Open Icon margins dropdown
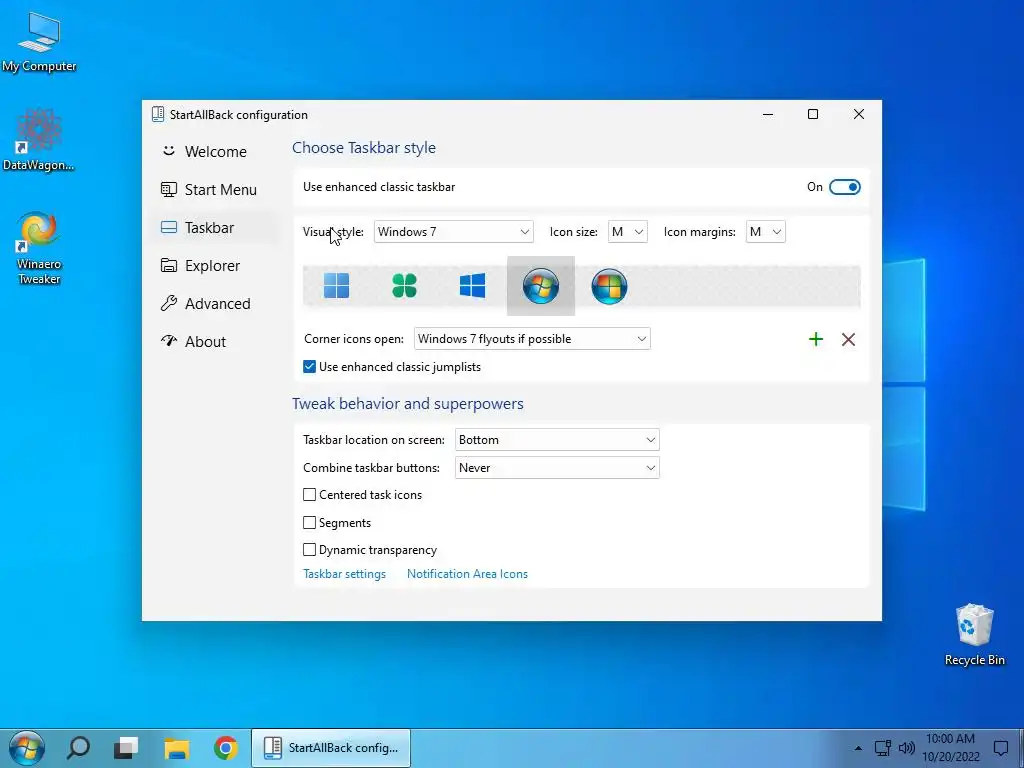Image resolution: width=1024 pixels, height=768 pixels. click(765, 232)
